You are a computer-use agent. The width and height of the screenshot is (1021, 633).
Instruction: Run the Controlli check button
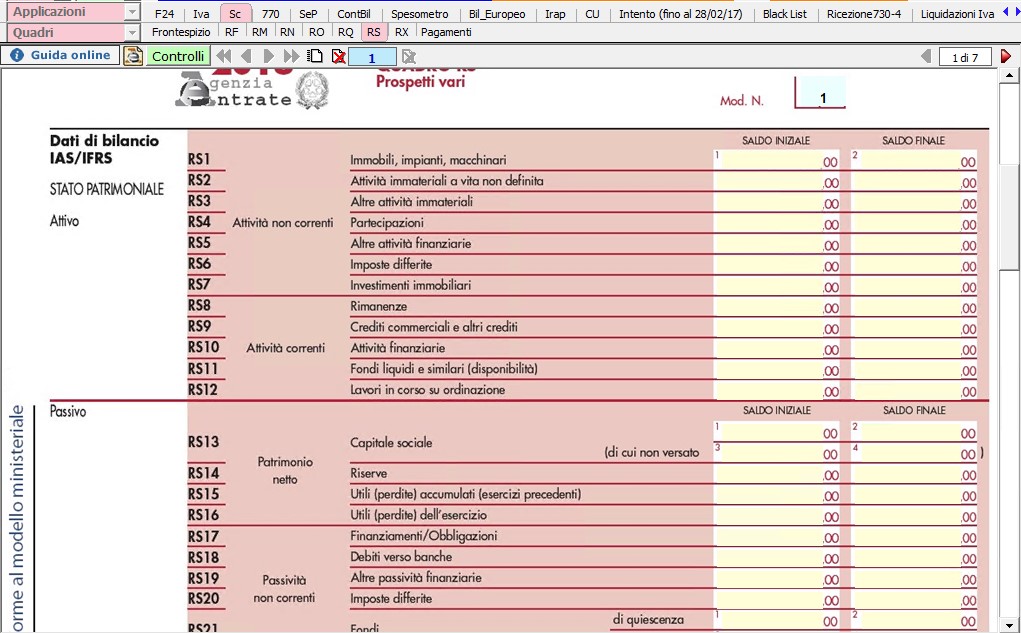coord(178,56)
